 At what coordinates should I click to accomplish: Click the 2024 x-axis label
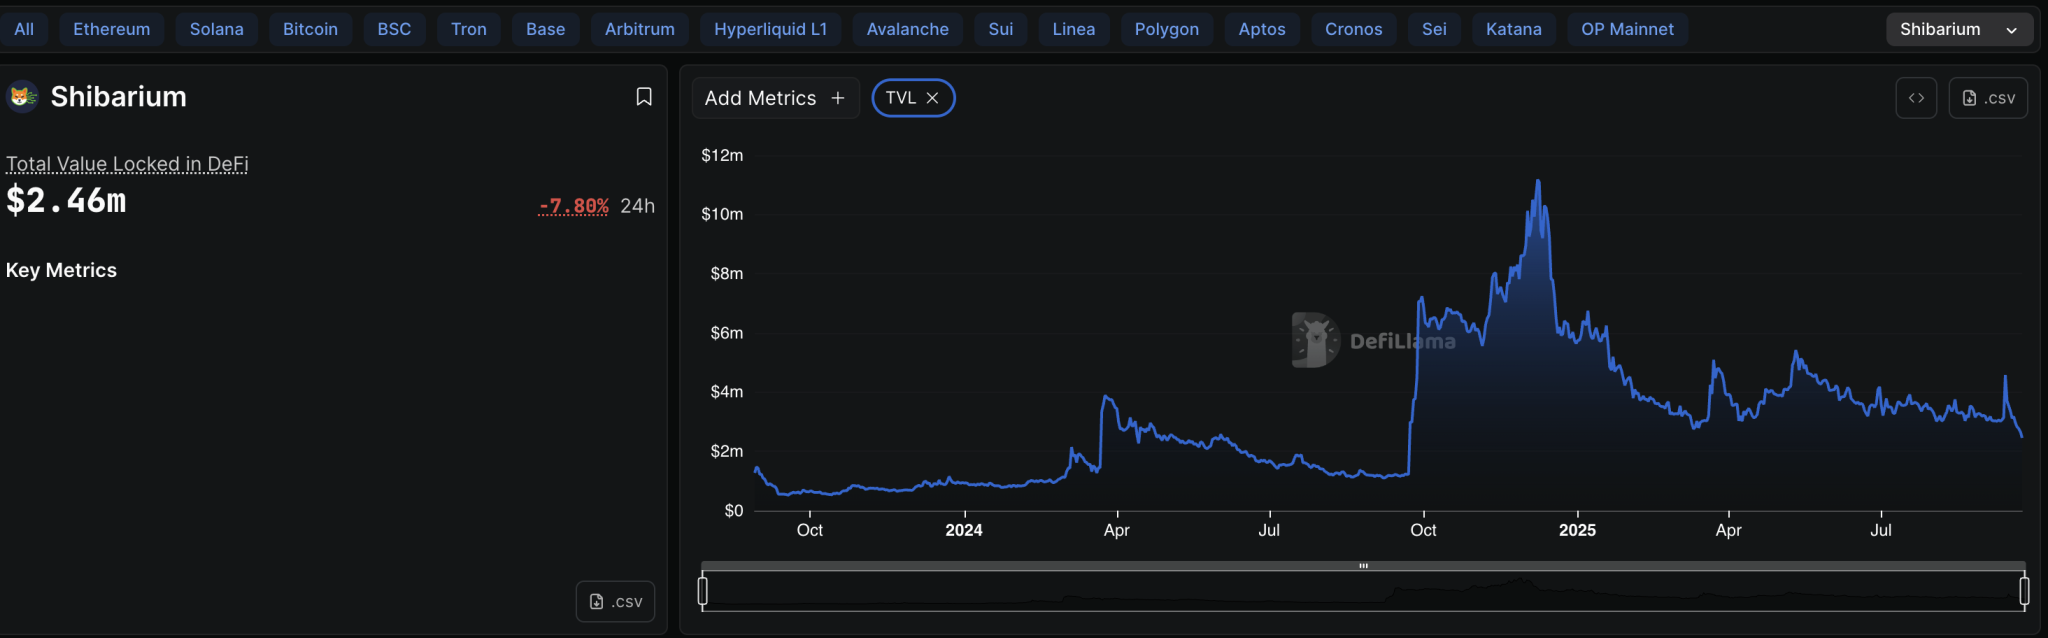964,530
